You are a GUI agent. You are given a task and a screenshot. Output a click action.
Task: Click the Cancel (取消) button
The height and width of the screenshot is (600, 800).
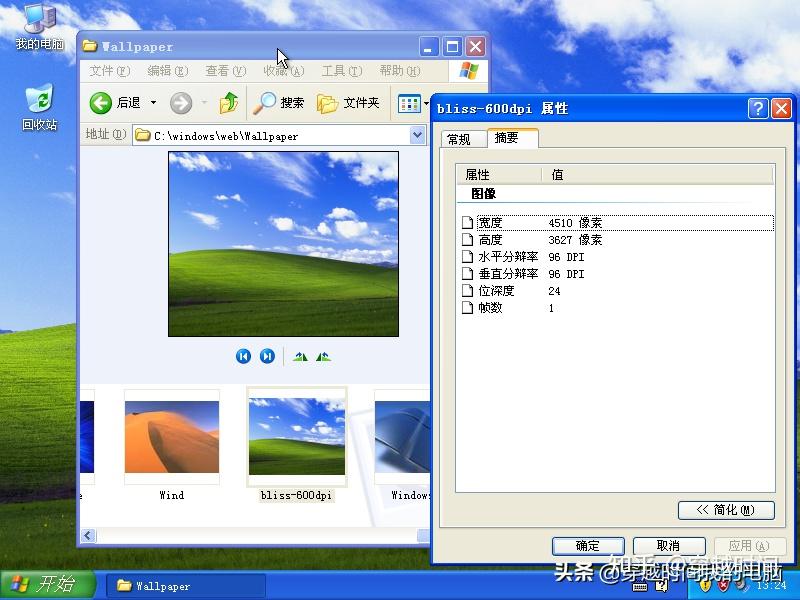[x=669, y=546]
